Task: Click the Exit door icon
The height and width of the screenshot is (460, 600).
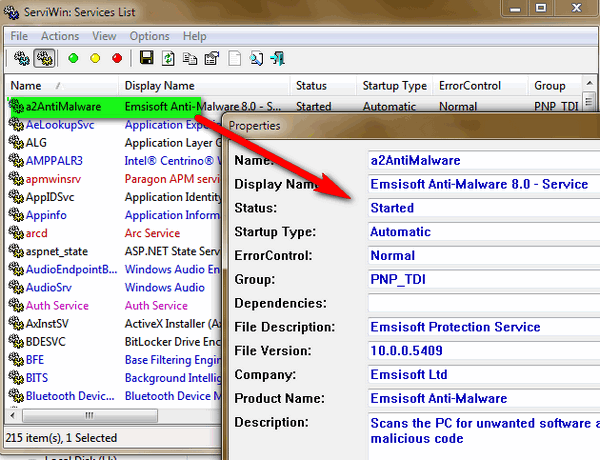Action: pyautogui.click(x=277, y=59)
